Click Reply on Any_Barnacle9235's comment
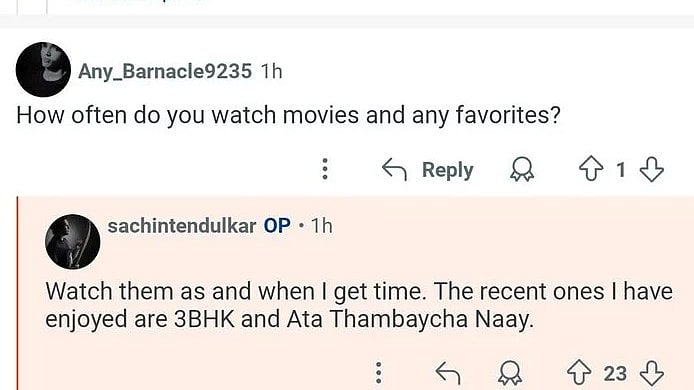Viewport: 694px width, 390px height. pyautogui.click(x=447, y=170)
